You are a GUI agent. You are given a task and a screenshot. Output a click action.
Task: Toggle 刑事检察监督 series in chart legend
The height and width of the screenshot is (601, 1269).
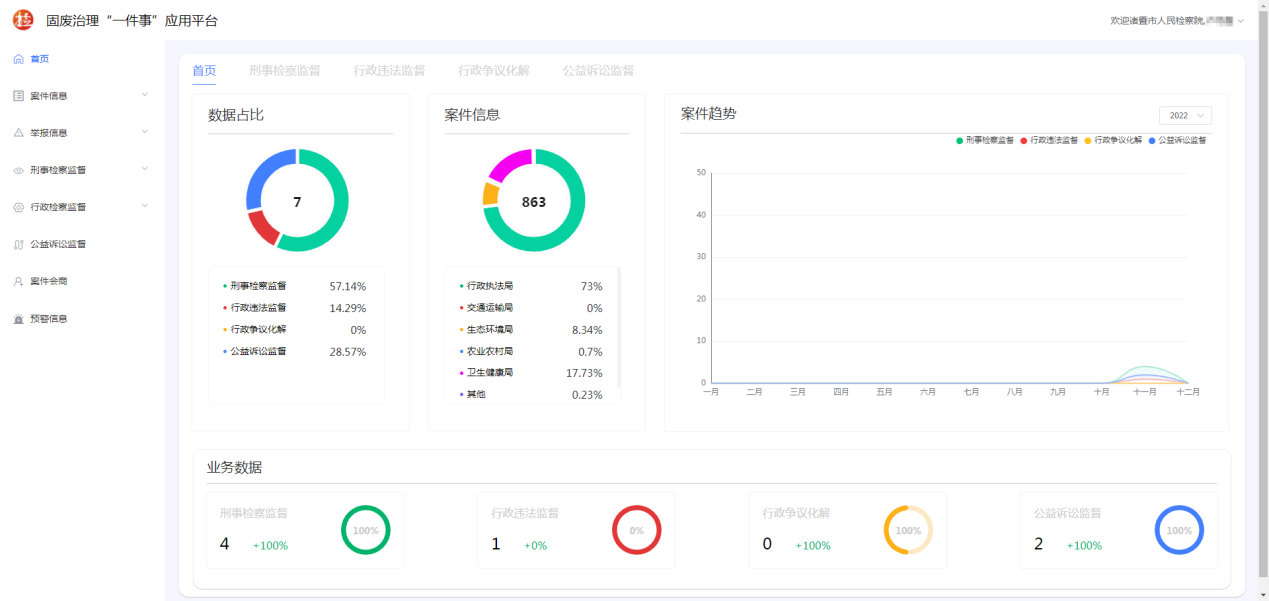pyautogui.click(x=984, y=141)
